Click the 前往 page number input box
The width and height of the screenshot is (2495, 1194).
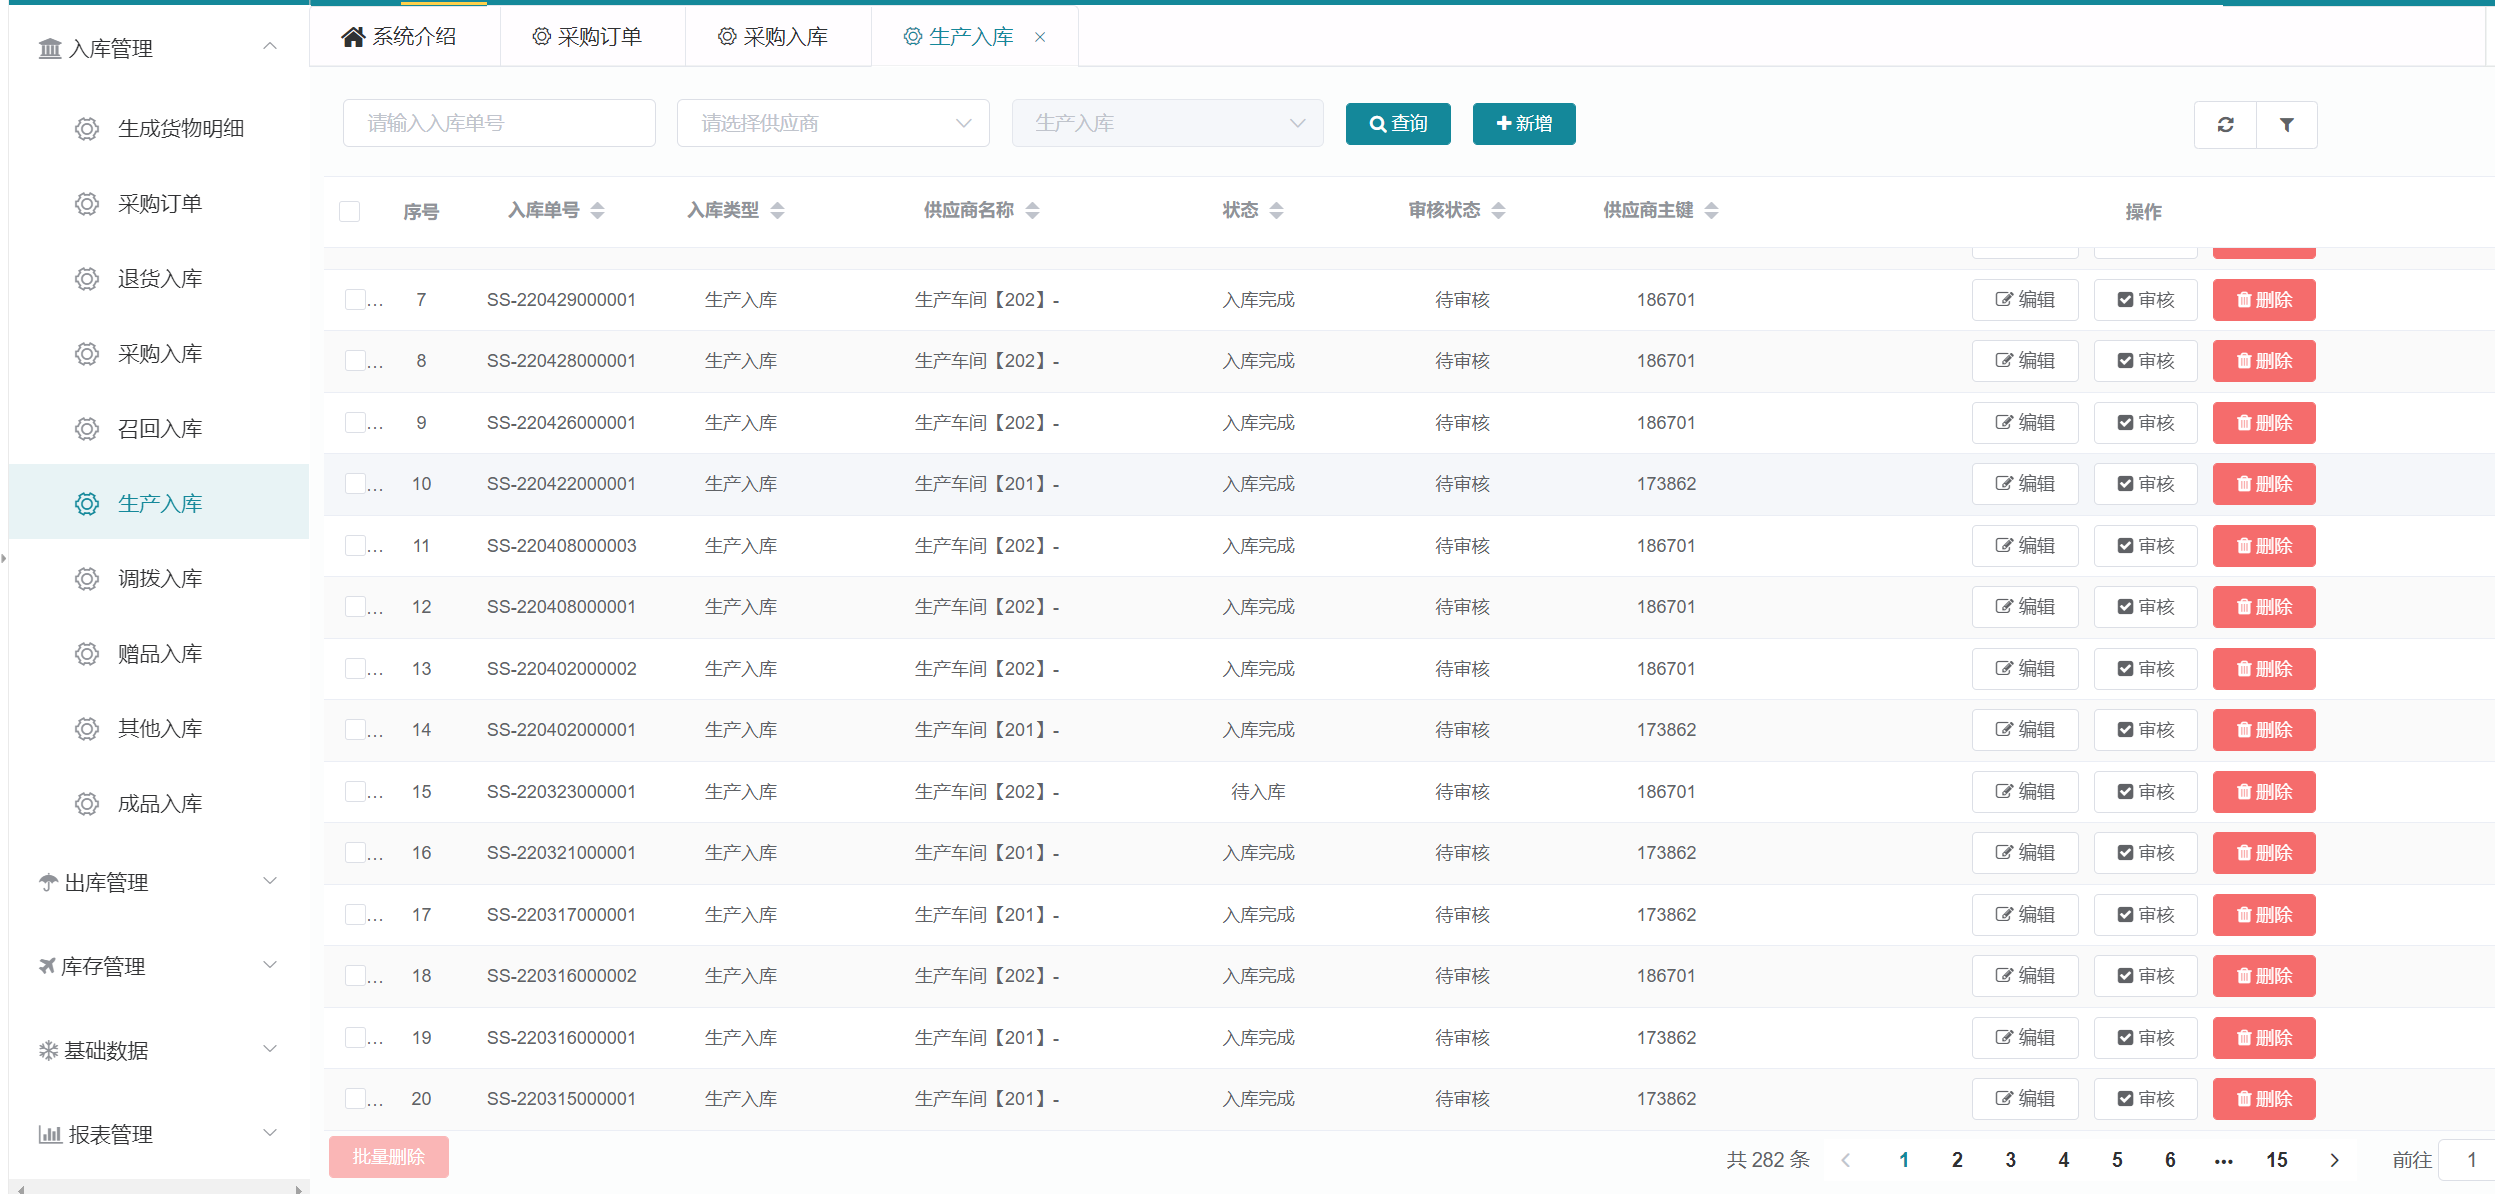coord(2466,1160)
